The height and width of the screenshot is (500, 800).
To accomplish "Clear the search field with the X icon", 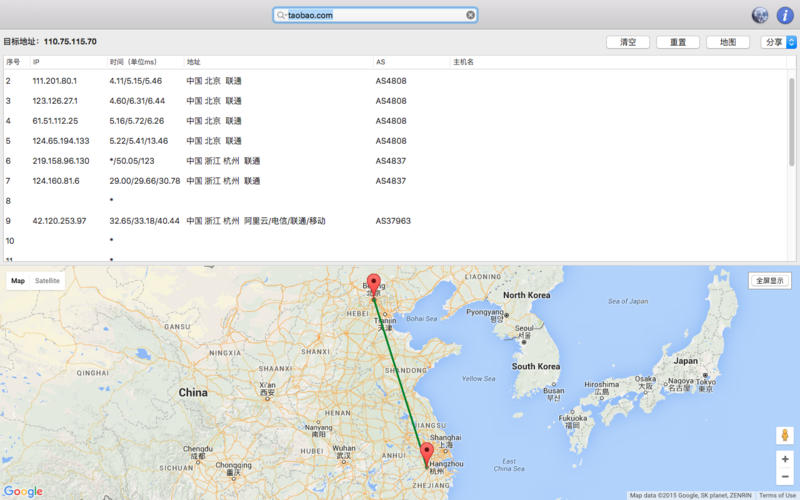I will pyautogui.click(x=470, y=15).
